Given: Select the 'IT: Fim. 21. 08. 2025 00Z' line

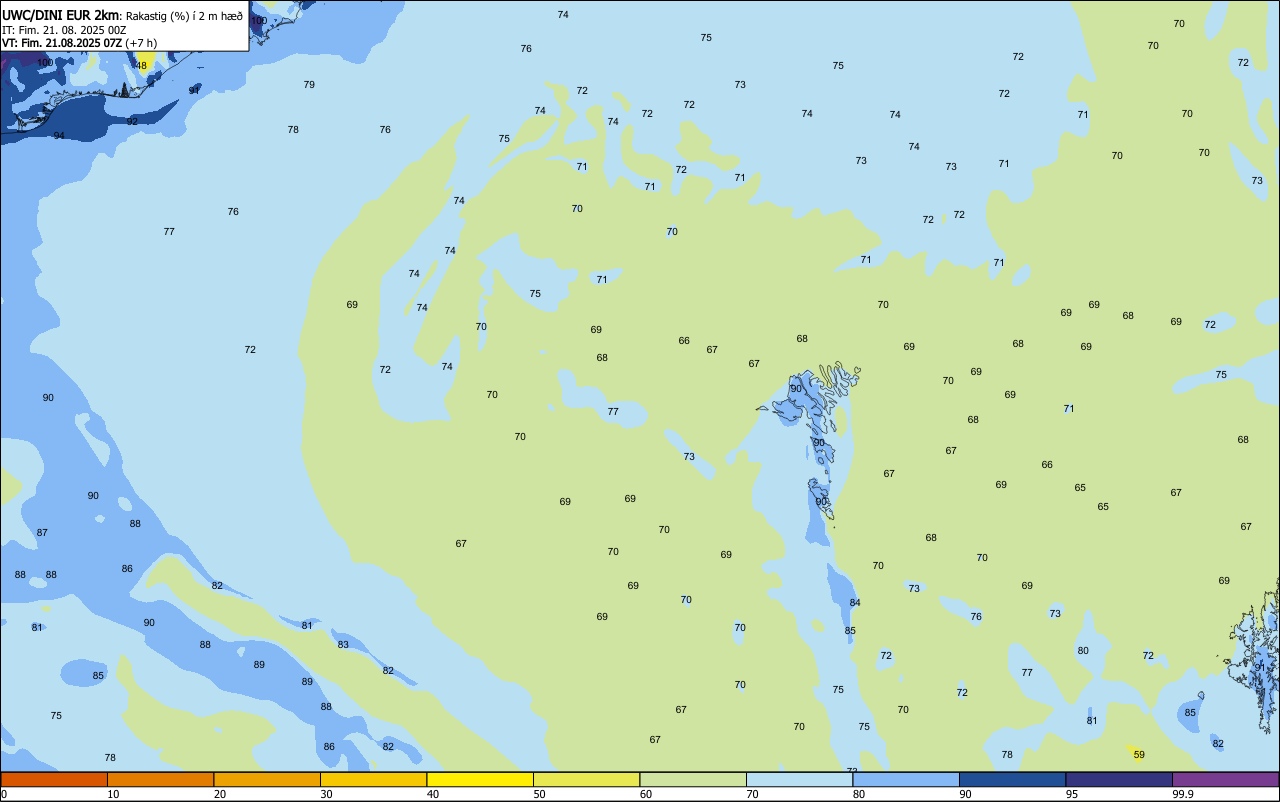Looking at the screenshot, I should click(64, 30).
